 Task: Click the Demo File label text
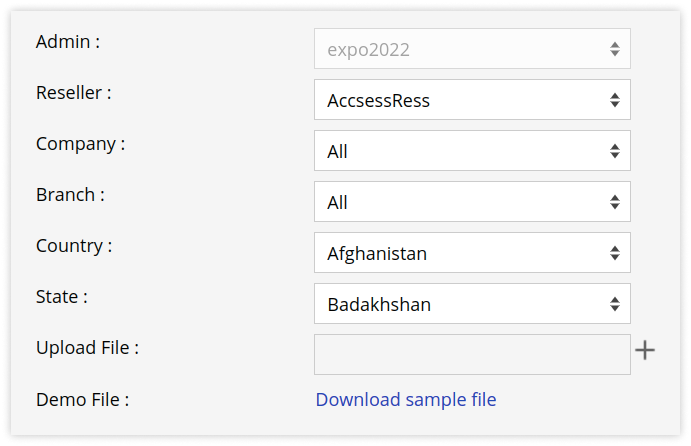pyautogui.click(x=82, y=400)
